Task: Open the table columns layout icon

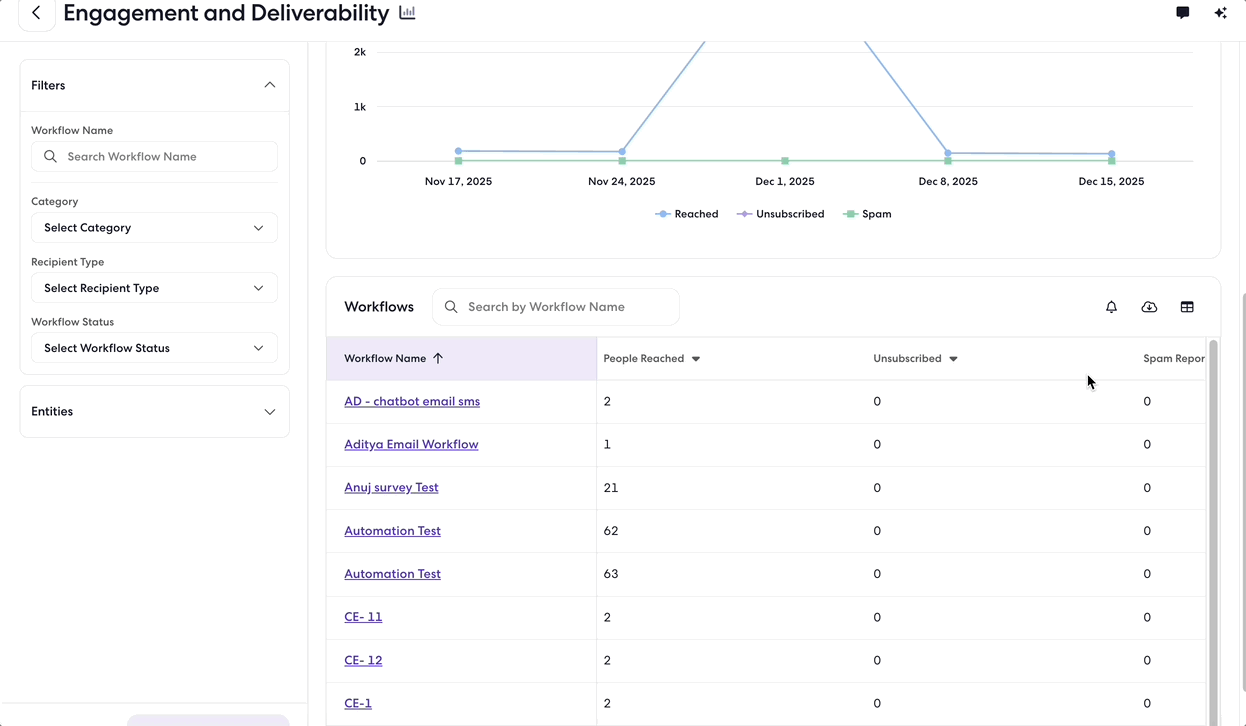Action: coord(1187,307)
